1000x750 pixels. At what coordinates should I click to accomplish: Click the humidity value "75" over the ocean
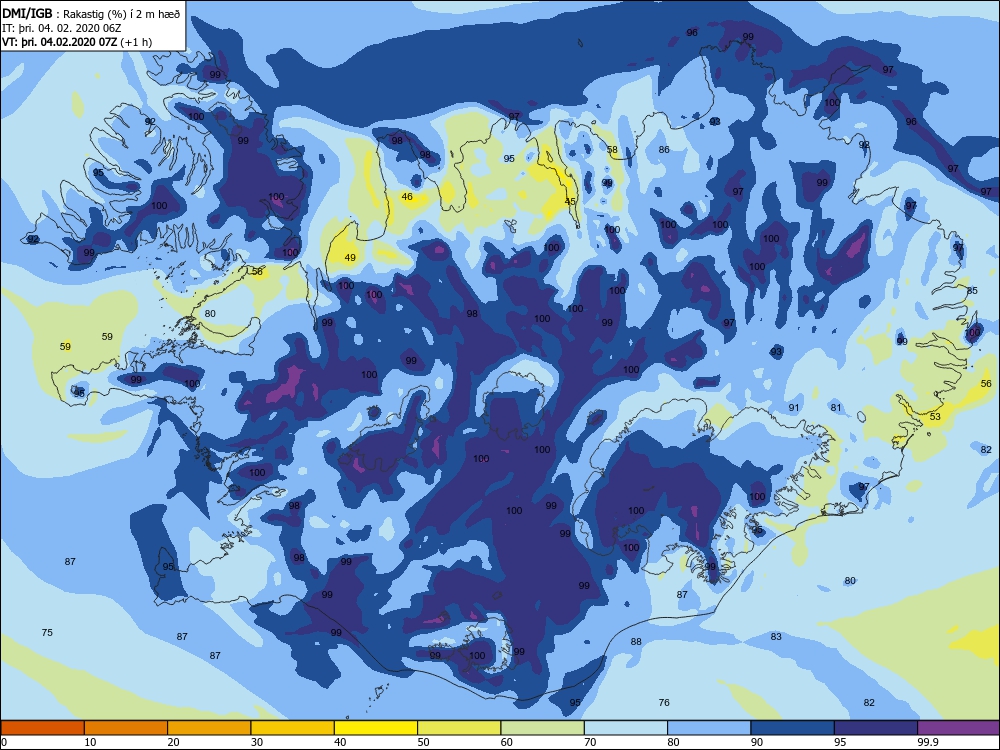click(x=47, y=632)
